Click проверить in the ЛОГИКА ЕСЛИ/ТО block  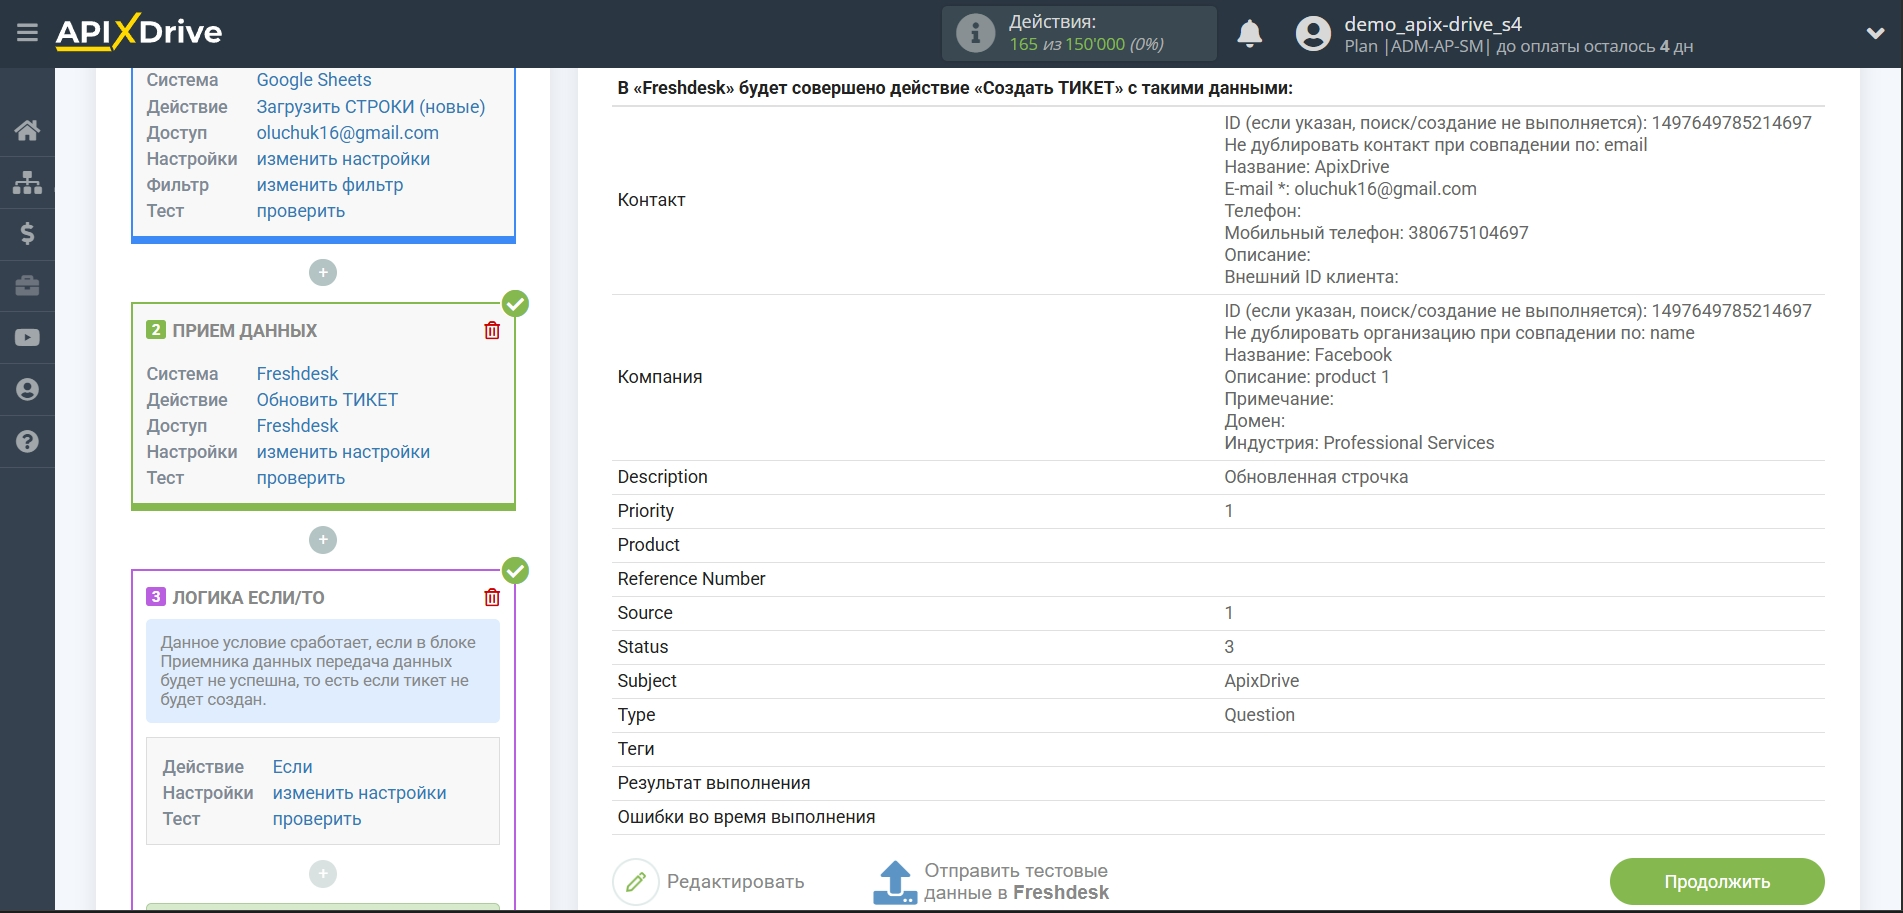pyautogui.click(x=317, y=819)
